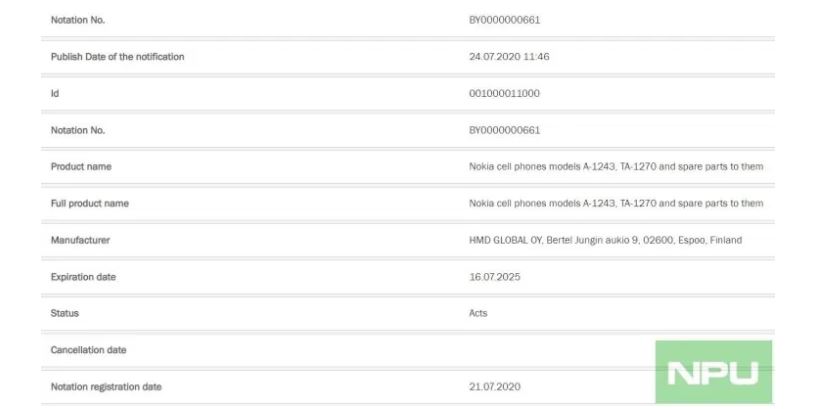Click the Status label

point(65,313)
